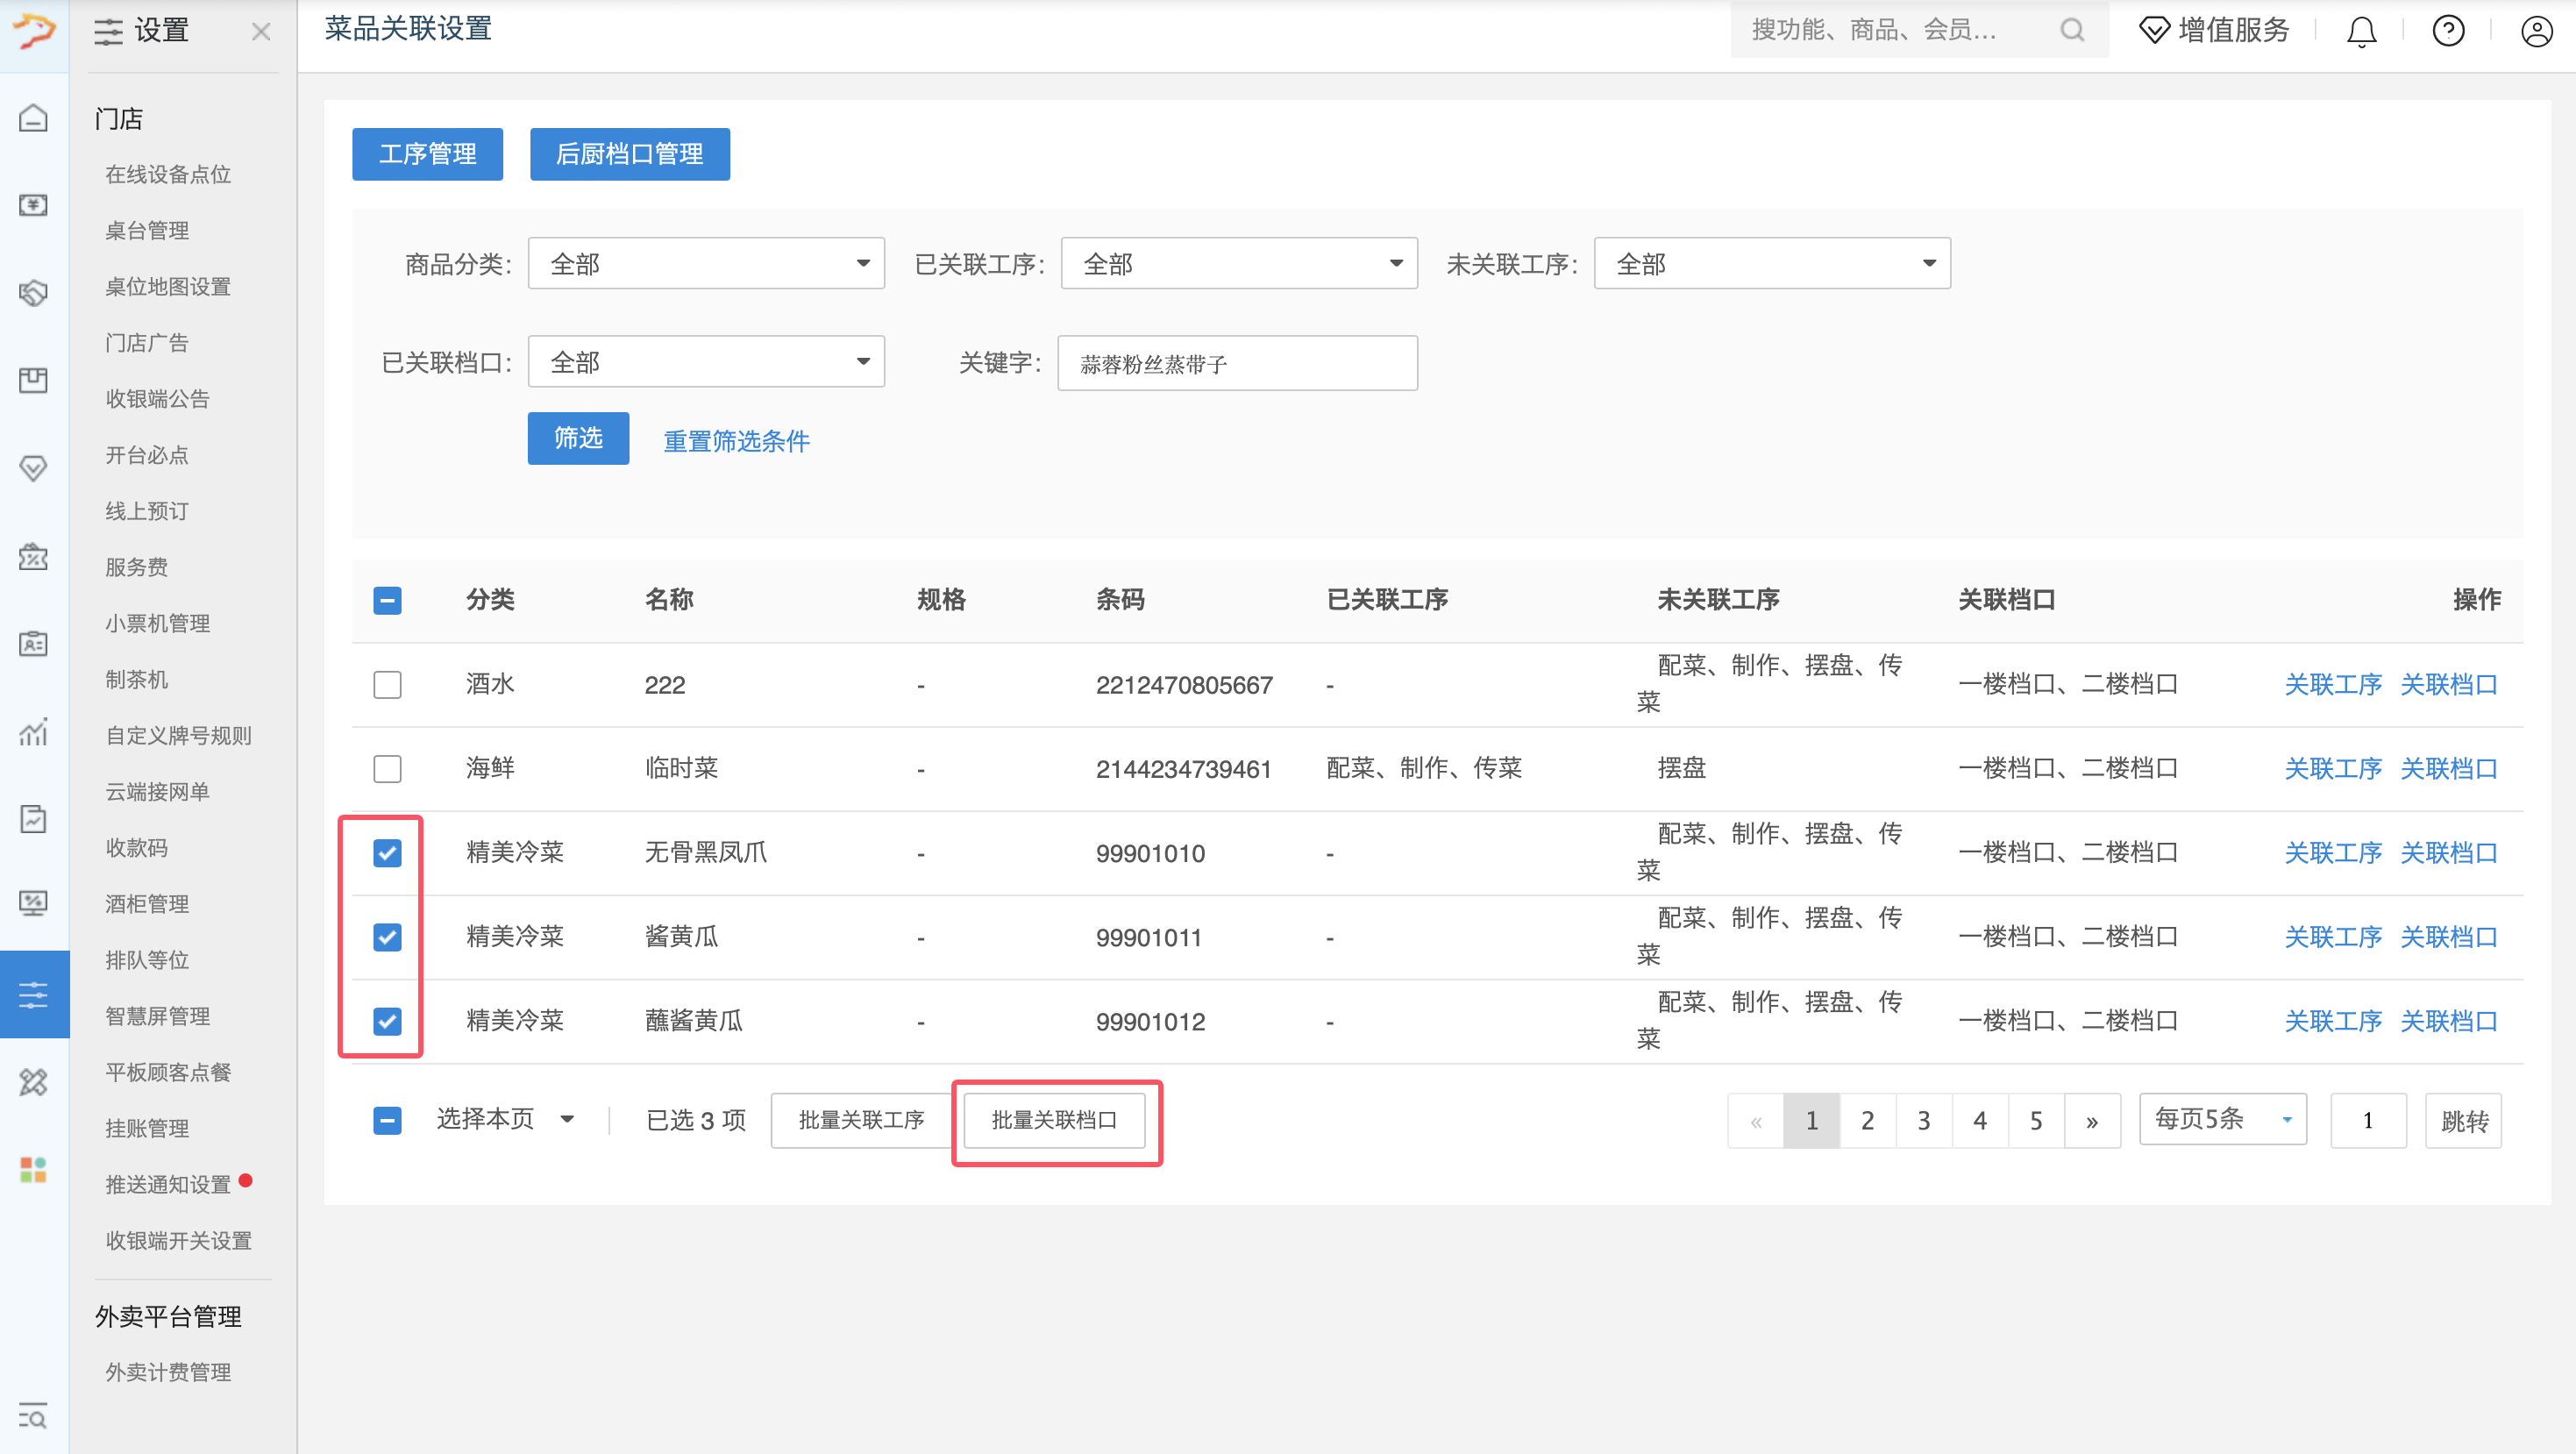2576x1454 pixels.
Task: Expand the 选择本页 dropdown arrow
Action: [567, 1119]
